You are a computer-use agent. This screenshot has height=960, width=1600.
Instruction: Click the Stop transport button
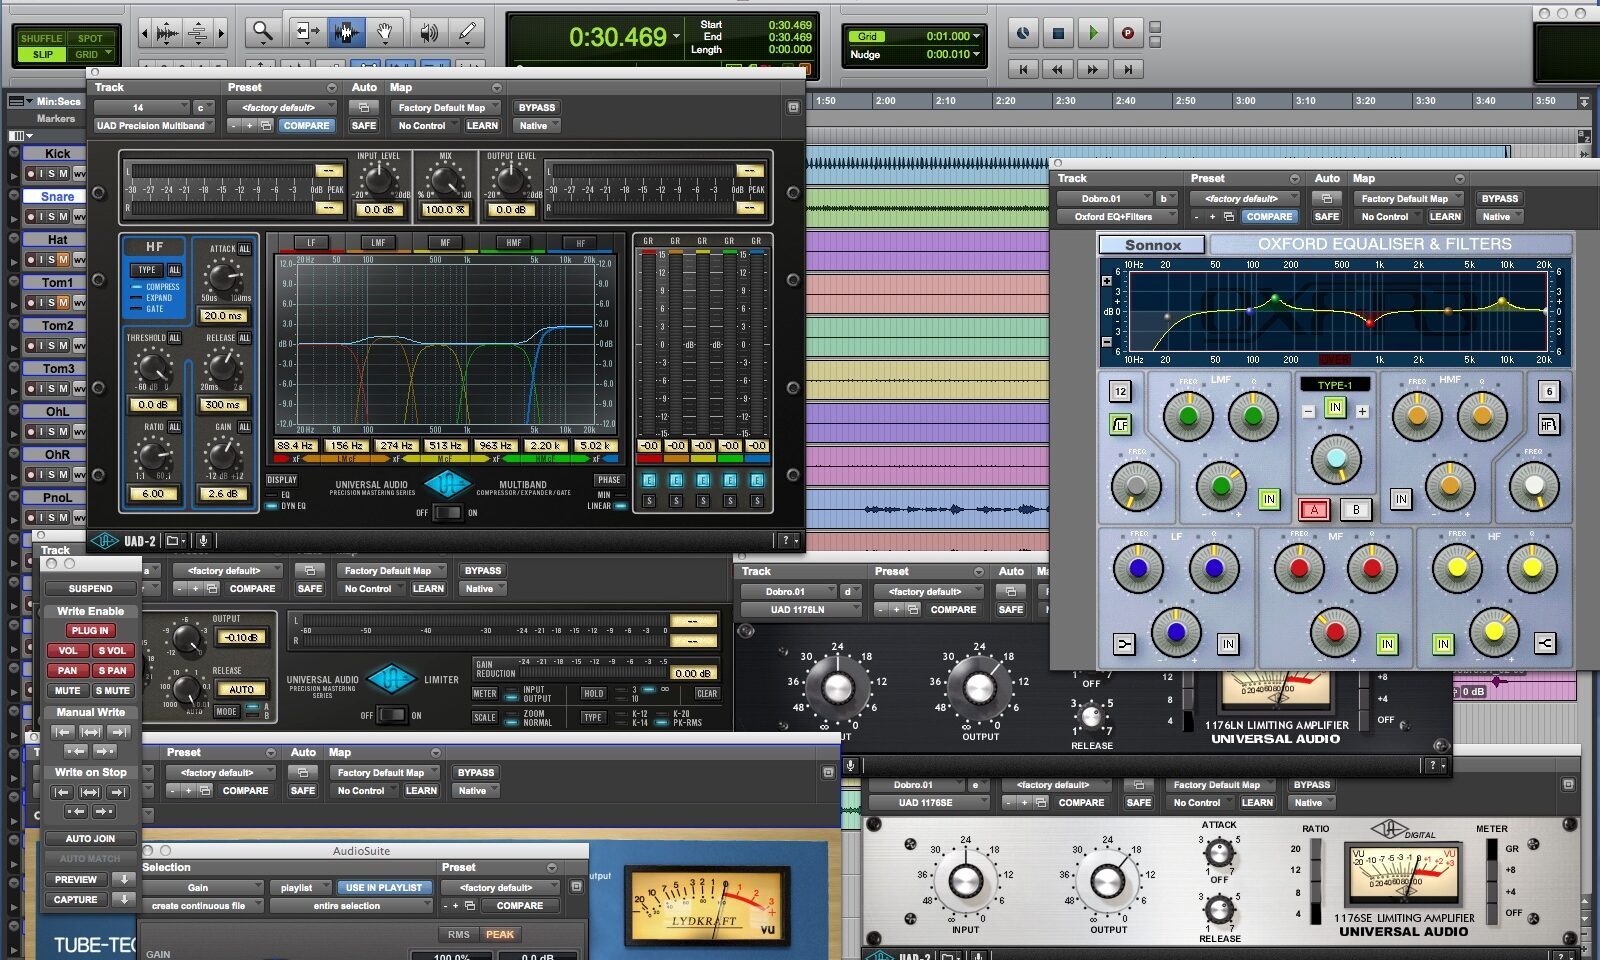[x=1058, y=33]
